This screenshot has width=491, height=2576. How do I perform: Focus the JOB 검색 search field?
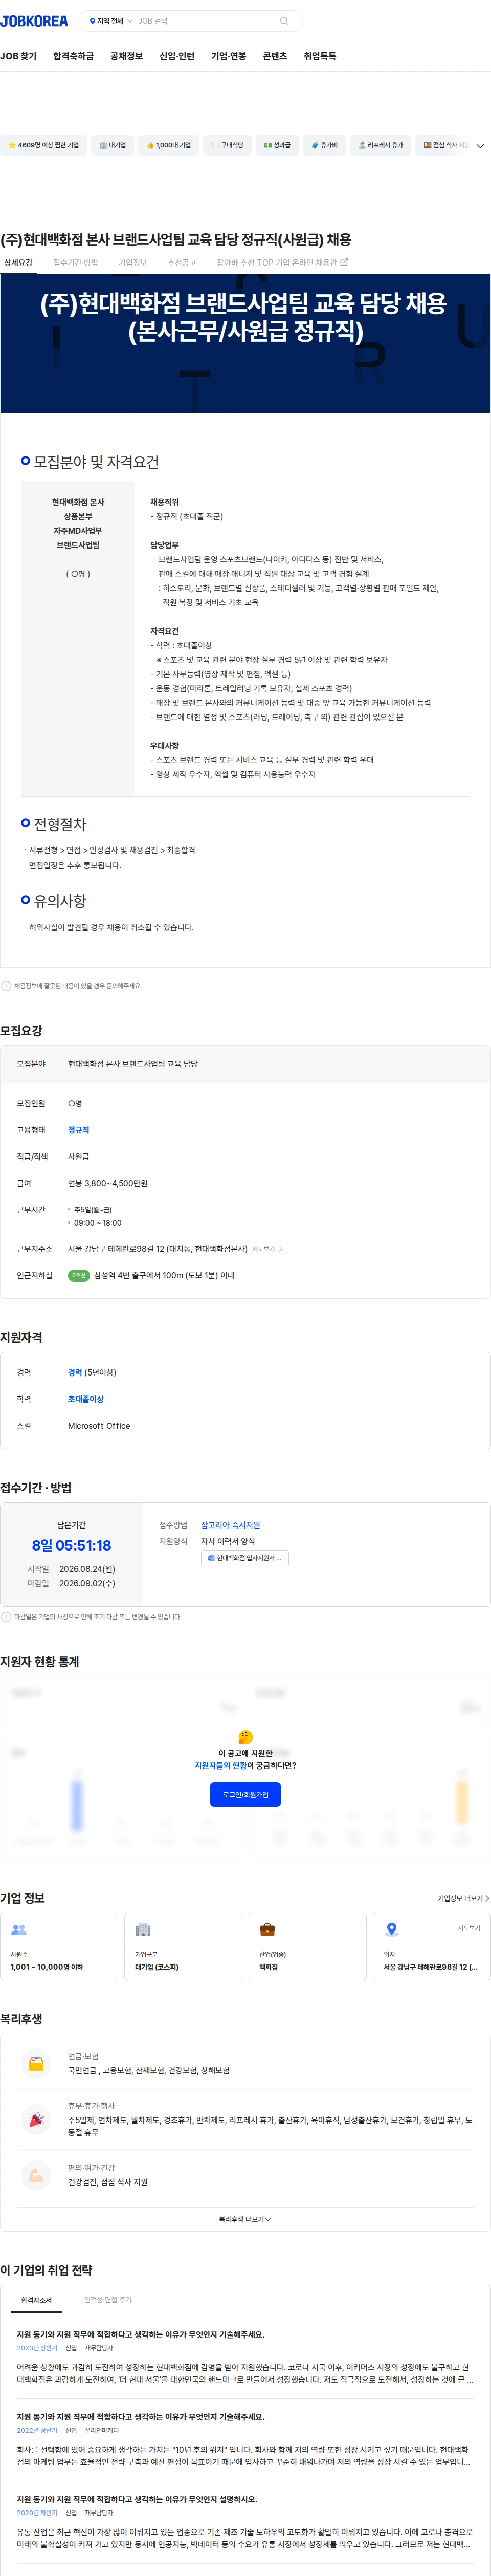(205, 21)
